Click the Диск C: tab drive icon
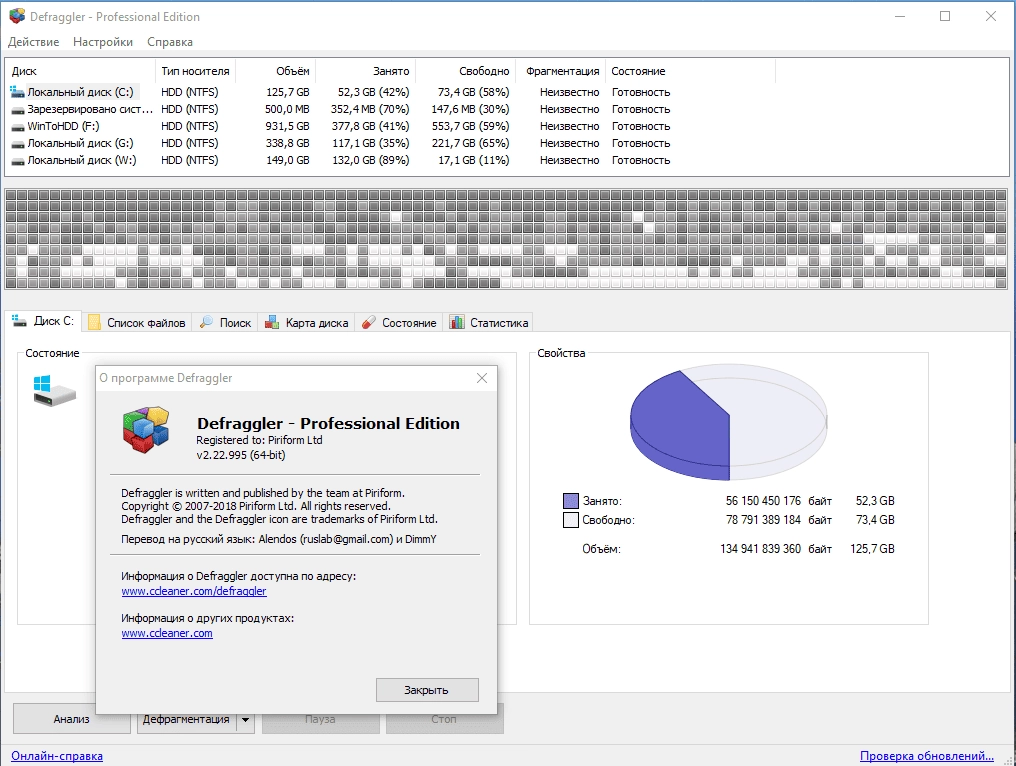The image size is (1016, 766). click(19, 321)
